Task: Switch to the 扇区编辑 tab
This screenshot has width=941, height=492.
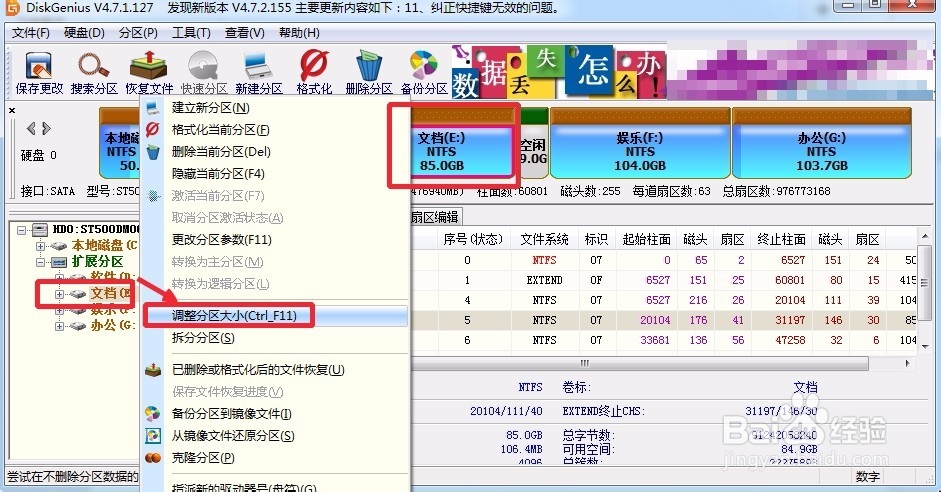Action: click(435, 217)
